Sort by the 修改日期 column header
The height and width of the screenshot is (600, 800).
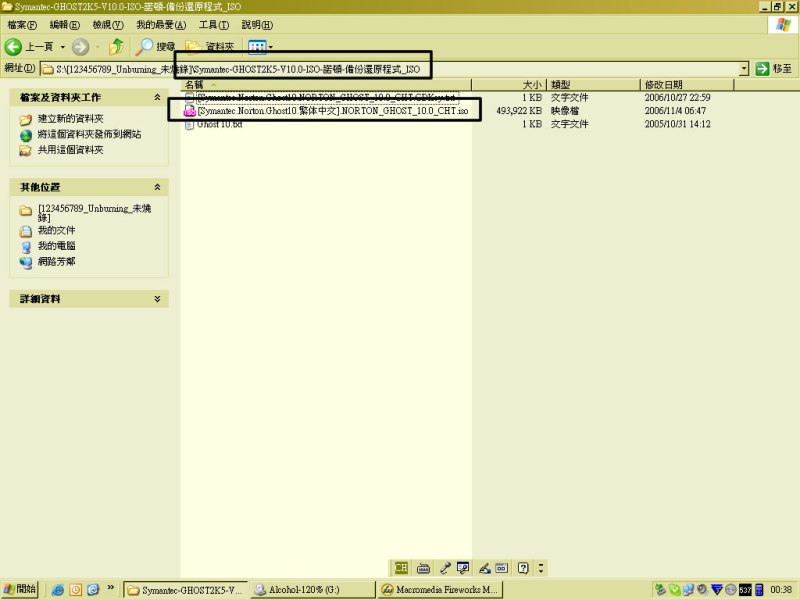(x=687, y=85)
